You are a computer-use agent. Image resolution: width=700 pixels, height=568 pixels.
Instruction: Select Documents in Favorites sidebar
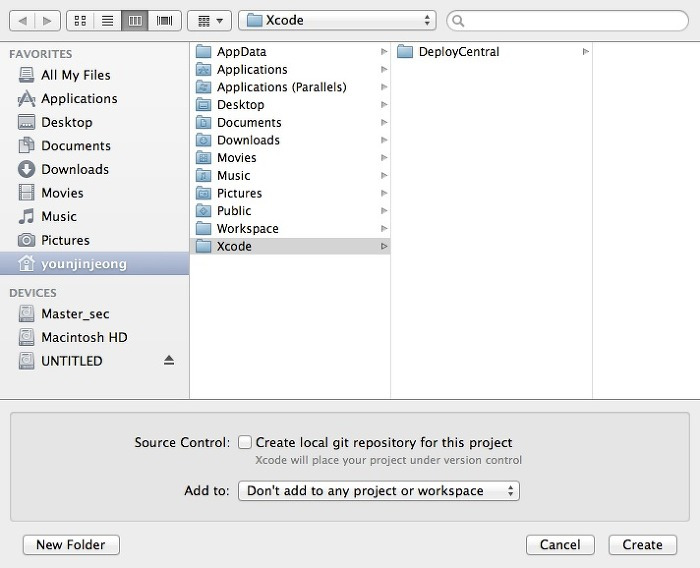pyautogui.click(x=95, y=146)
